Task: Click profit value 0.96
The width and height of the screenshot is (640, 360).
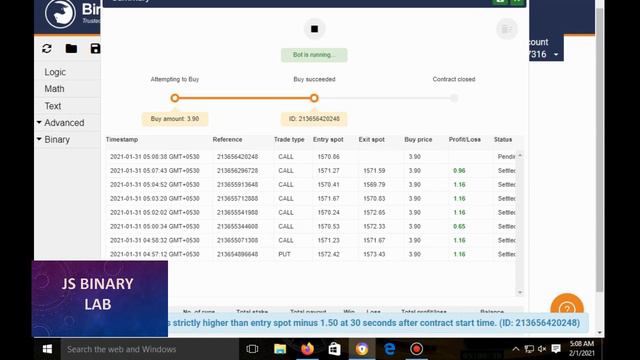Action: 459,171
